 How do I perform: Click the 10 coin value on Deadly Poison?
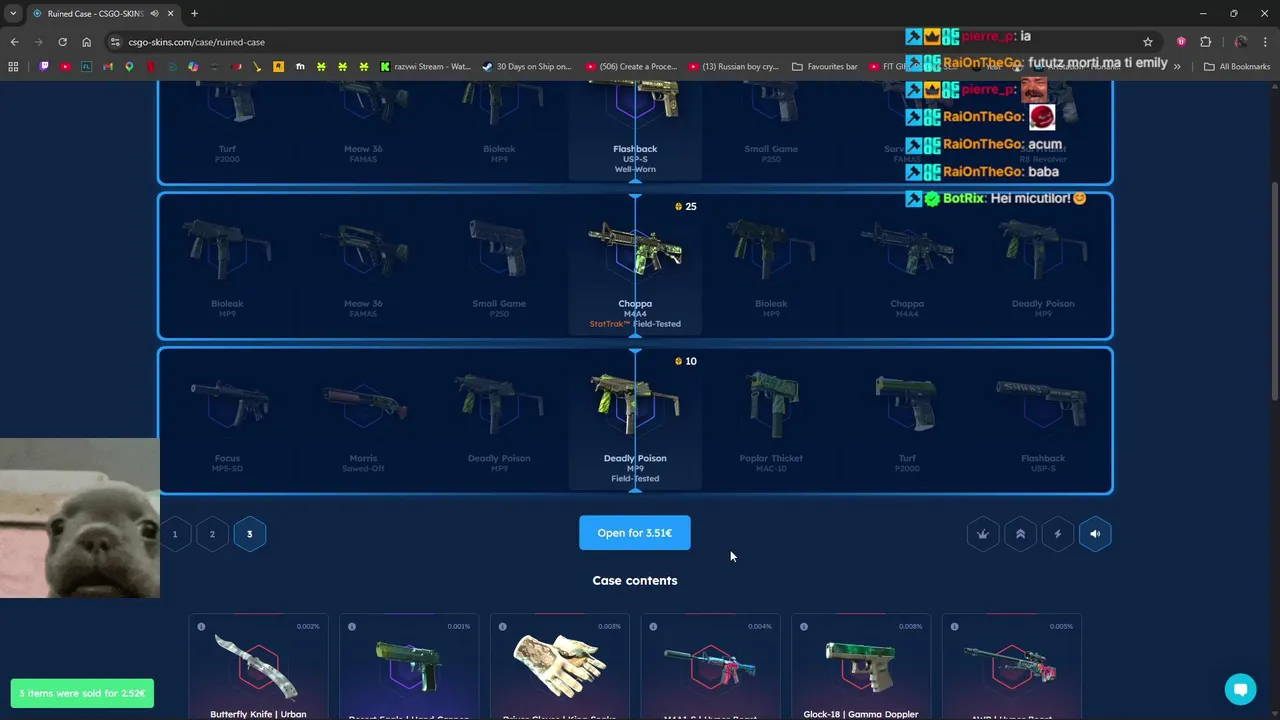coord(685,361)
